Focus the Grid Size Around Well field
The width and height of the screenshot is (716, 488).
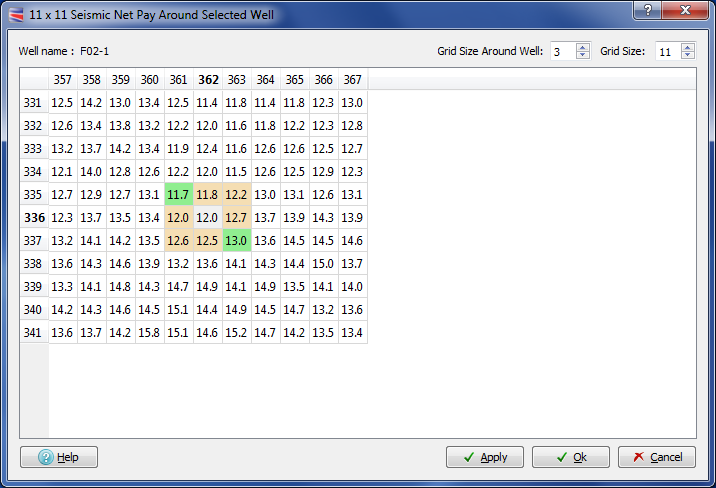coord(562,51)
